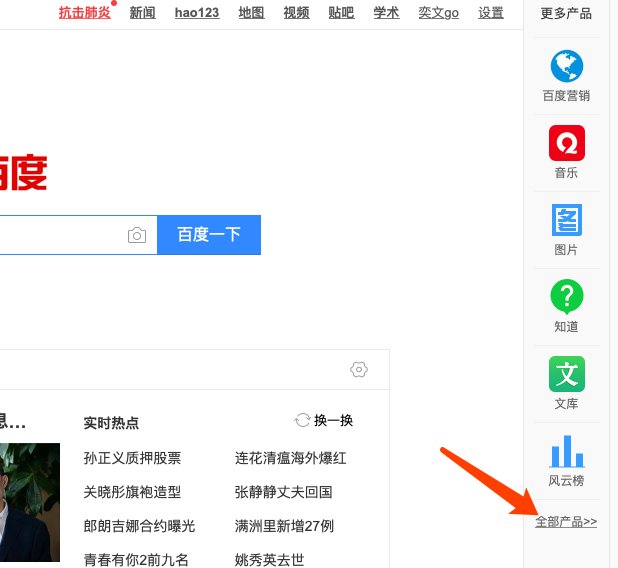Click the news photo thumbnail of man

(30, 502)
